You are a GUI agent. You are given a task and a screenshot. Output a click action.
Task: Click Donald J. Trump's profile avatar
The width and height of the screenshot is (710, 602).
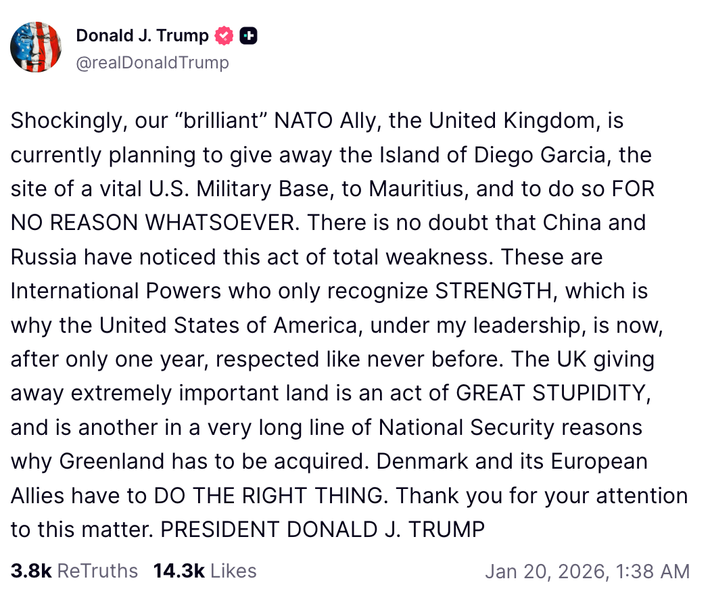(36, 47)
